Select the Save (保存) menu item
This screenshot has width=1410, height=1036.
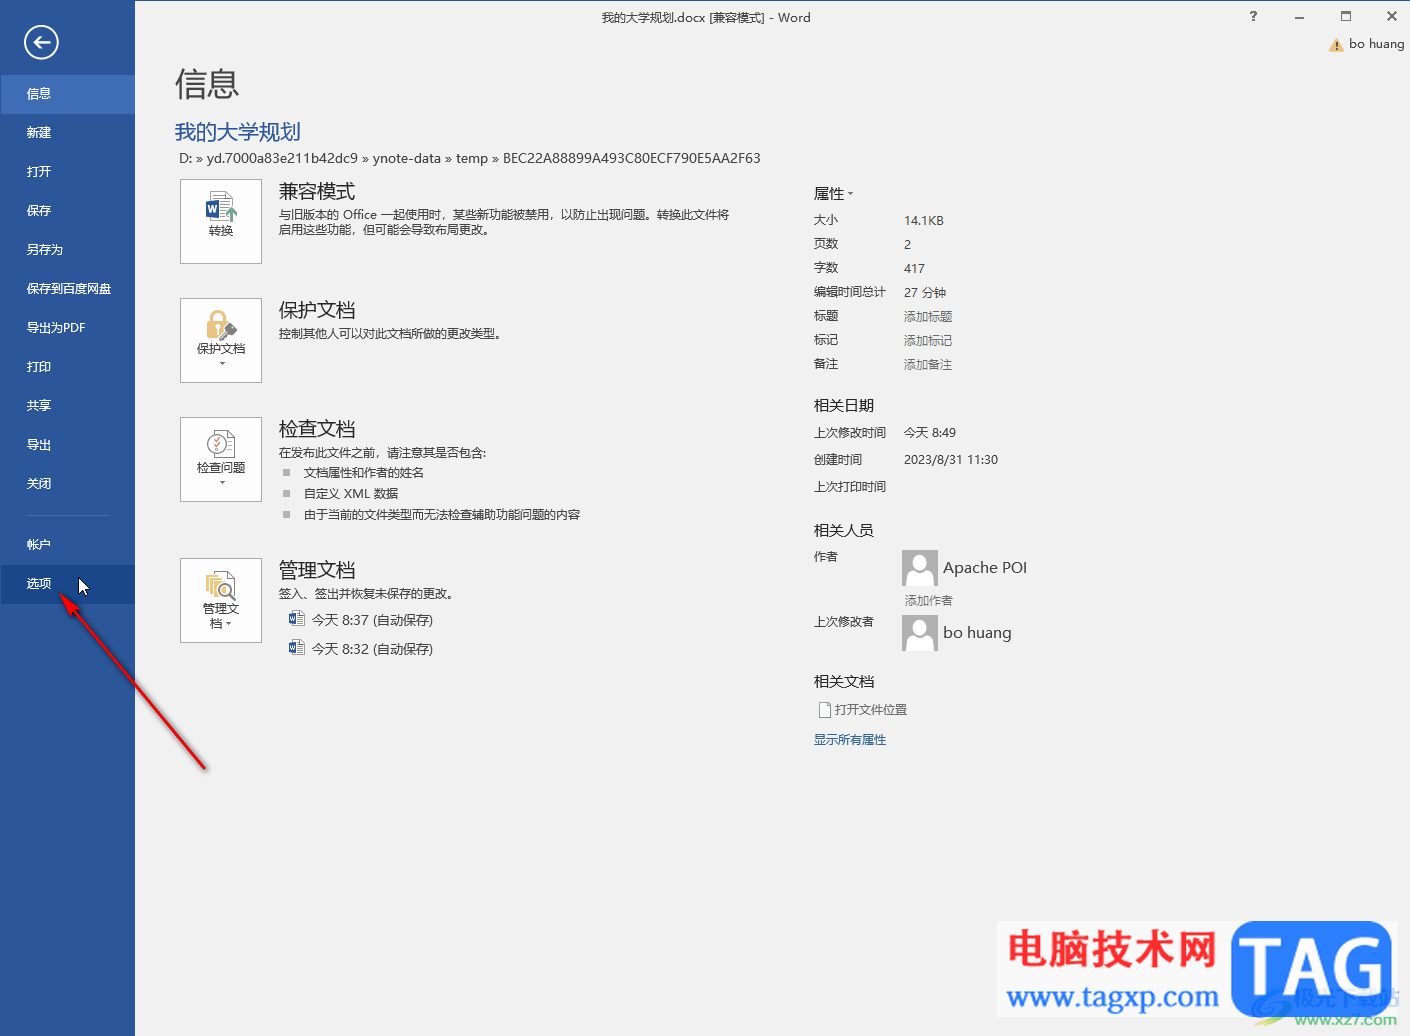(67, 211)
